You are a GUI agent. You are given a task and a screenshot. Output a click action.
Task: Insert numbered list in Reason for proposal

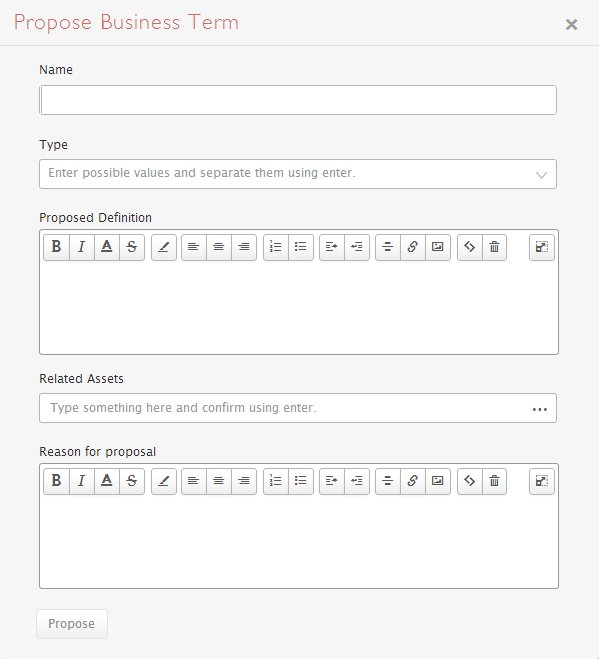[x=276, y=481]
